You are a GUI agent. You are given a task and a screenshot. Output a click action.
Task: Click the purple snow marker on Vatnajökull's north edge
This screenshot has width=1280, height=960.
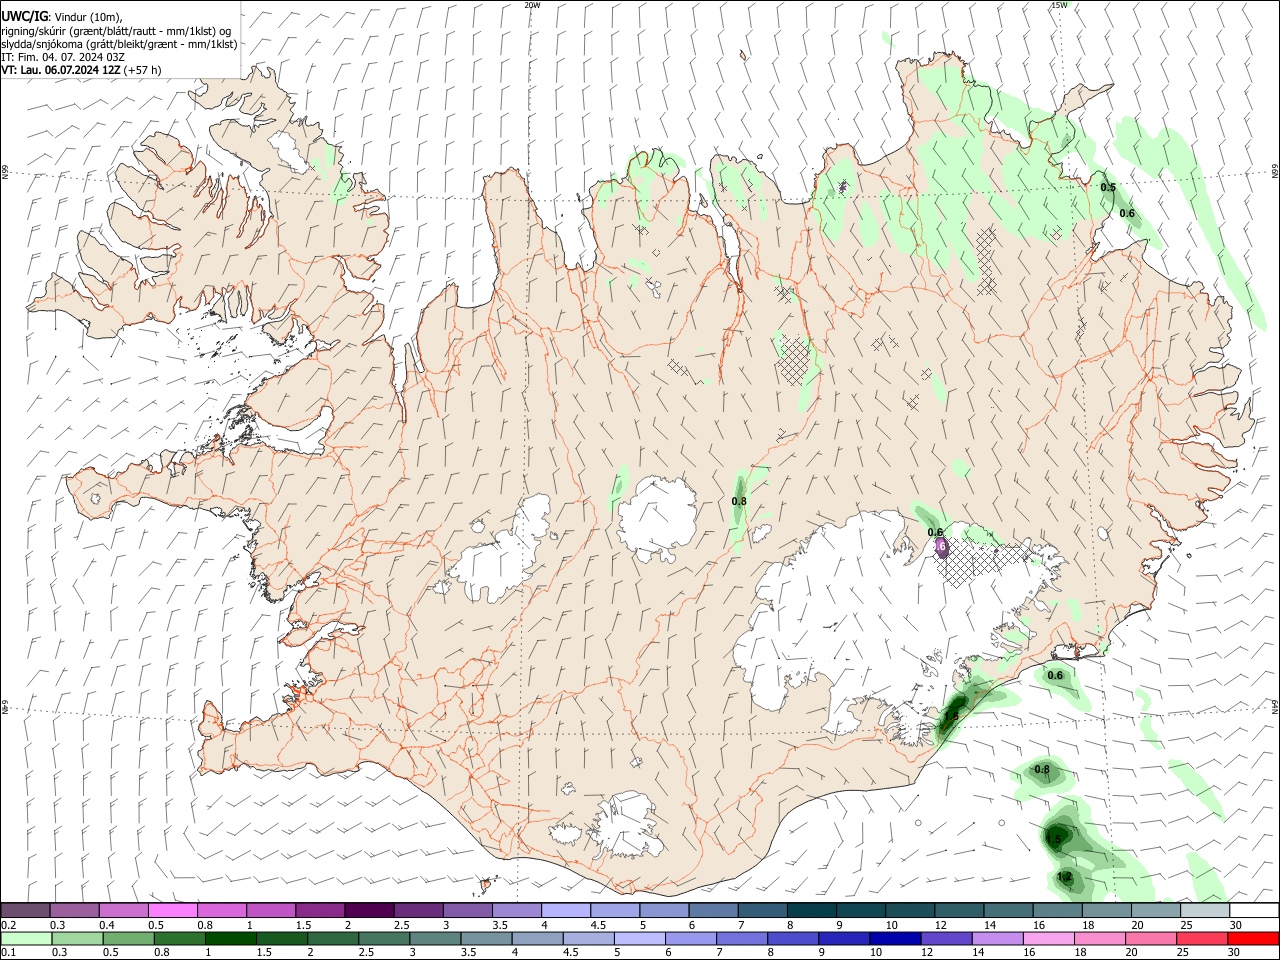tap(940, 547)
